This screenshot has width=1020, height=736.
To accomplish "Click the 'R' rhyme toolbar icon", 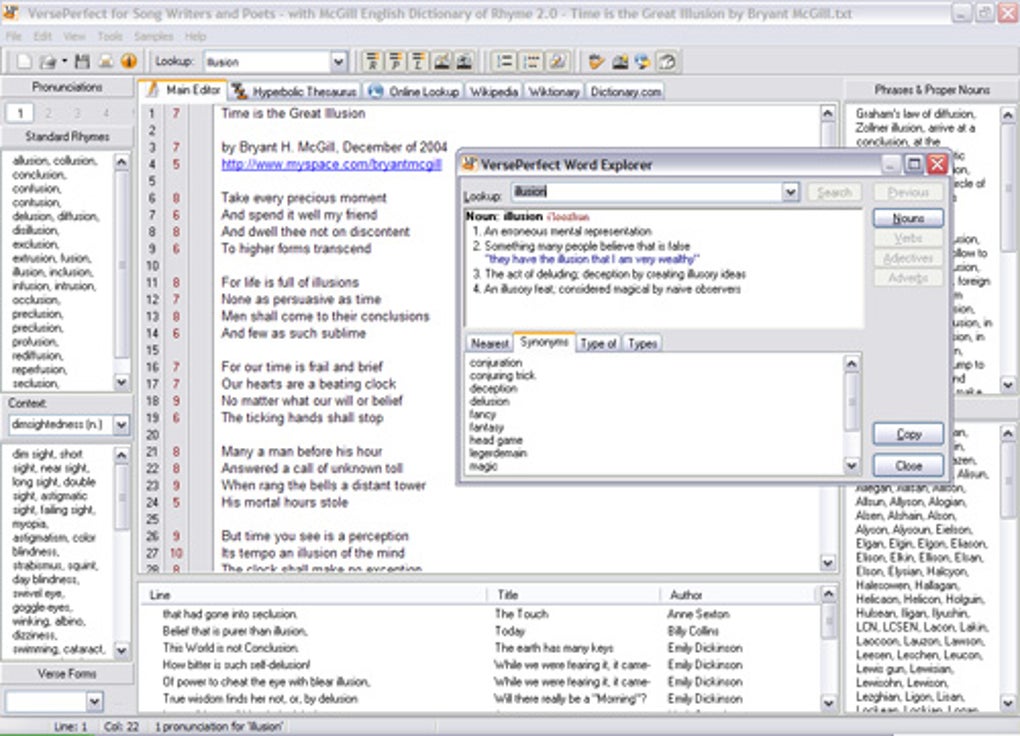I will click(x=372, y=62).
